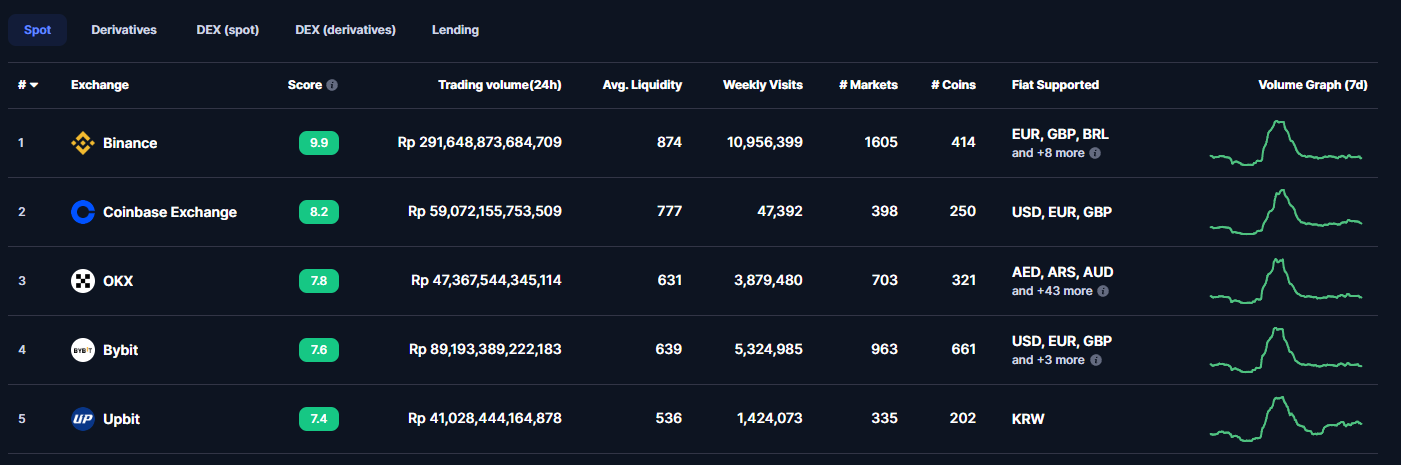
Task: Click OKX volume Rp 47,367,544,345,114
Action: [x=486, y=281]
